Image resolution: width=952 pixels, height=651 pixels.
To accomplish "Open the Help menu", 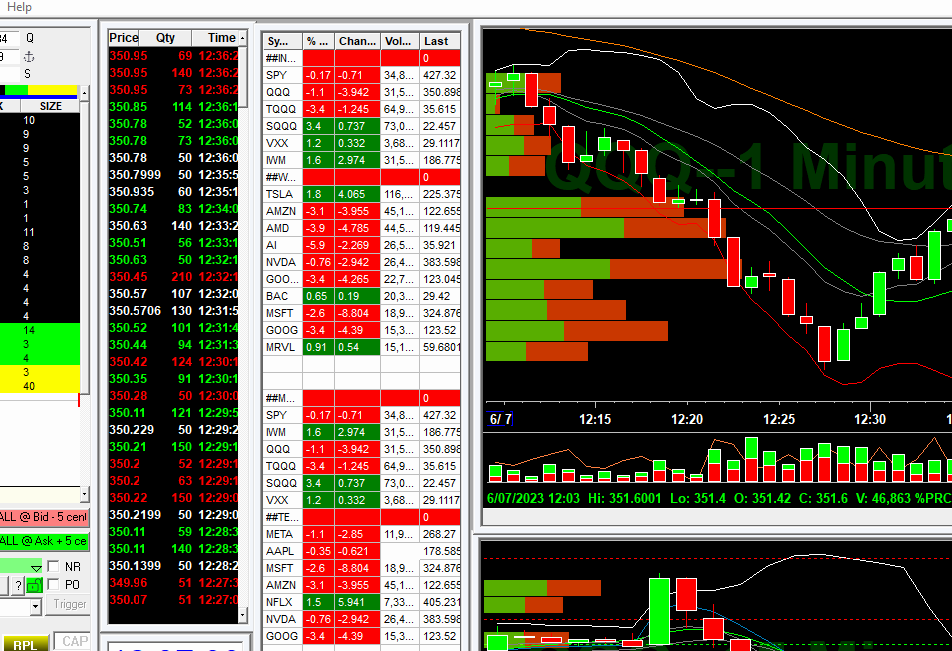I will tap(19, 7).
